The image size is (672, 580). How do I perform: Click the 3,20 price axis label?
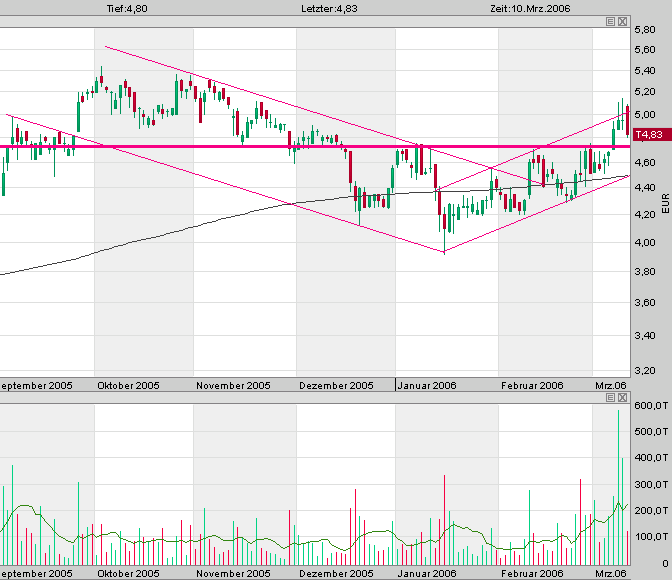(x=645, y=370)
